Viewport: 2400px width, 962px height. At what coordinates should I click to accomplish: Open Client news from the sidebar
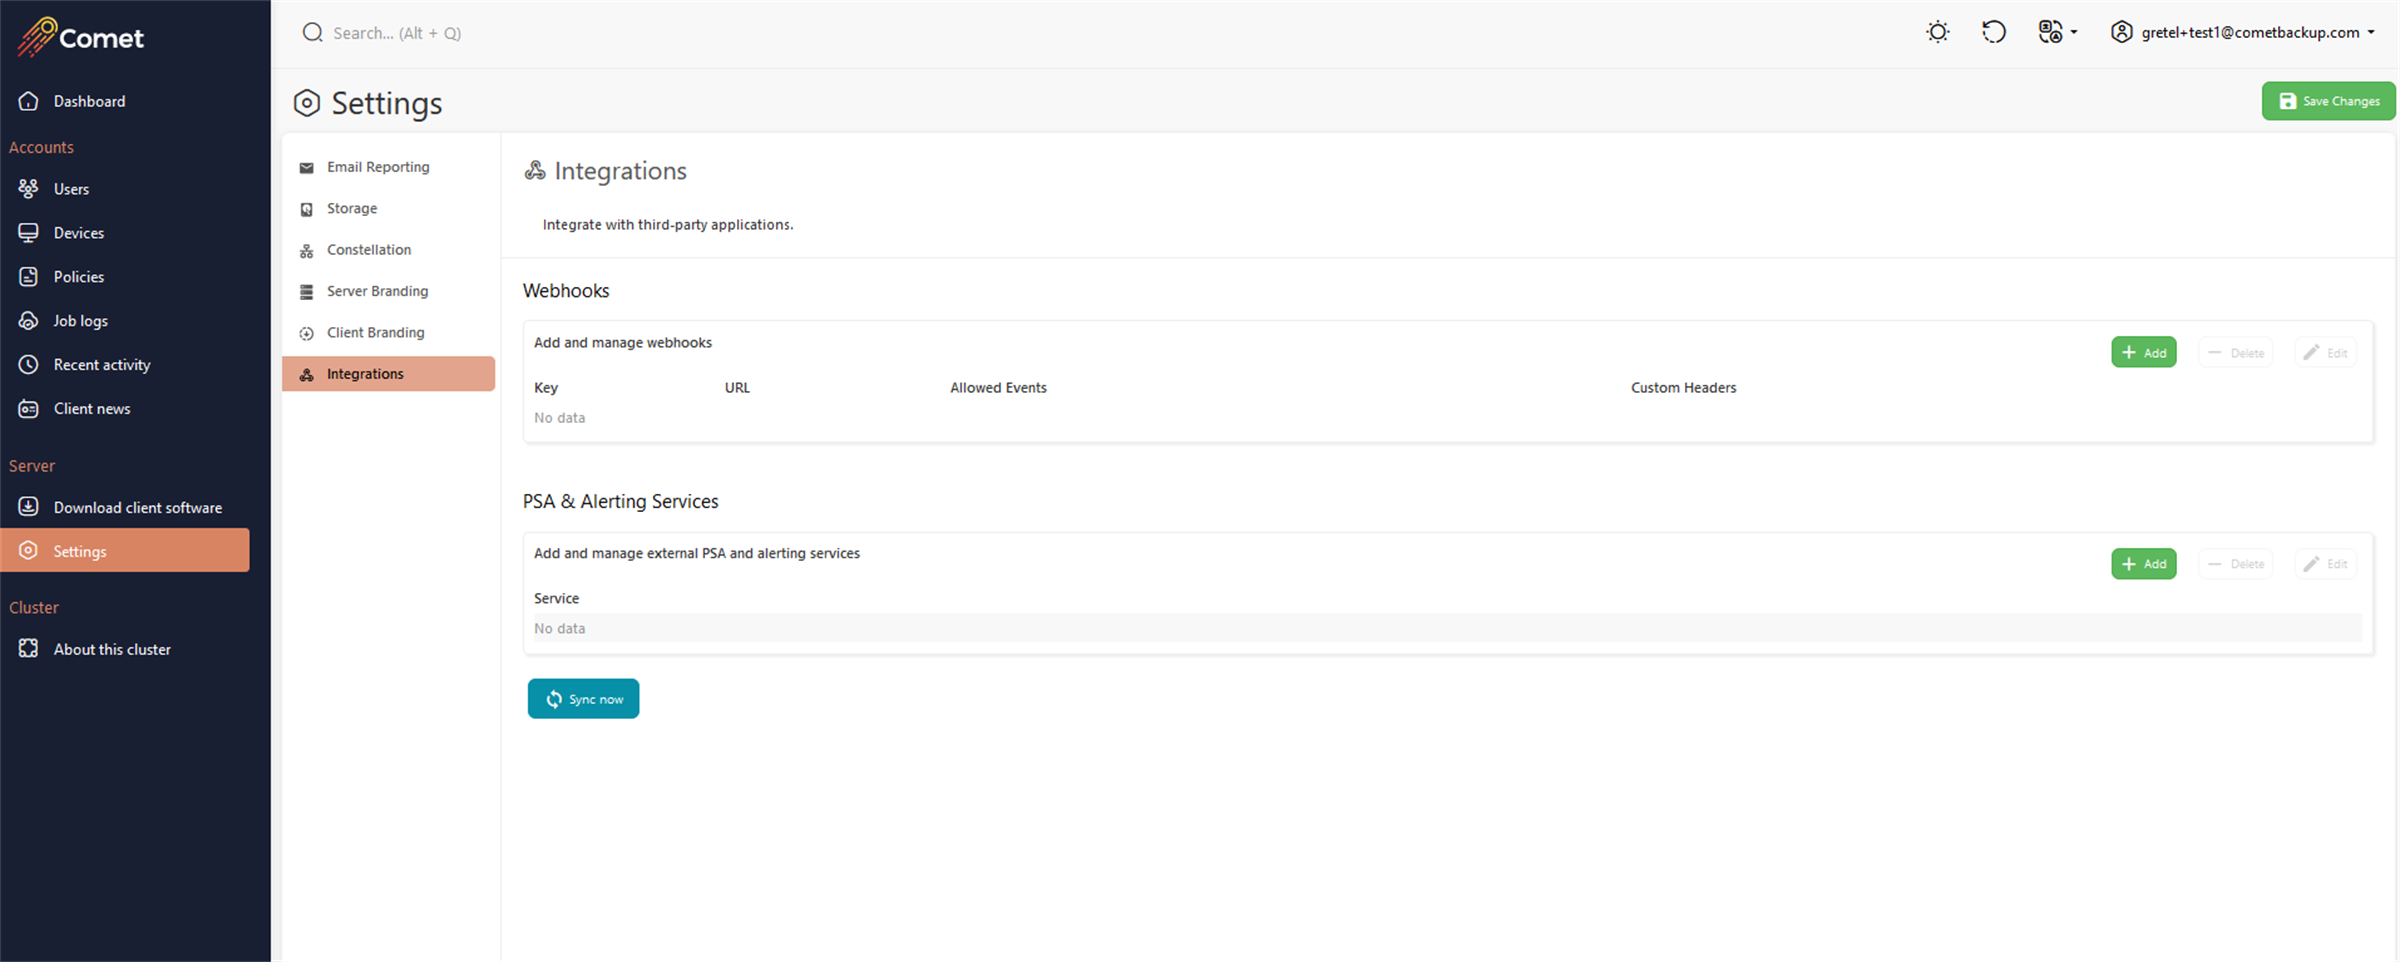(x=92, y=408)
